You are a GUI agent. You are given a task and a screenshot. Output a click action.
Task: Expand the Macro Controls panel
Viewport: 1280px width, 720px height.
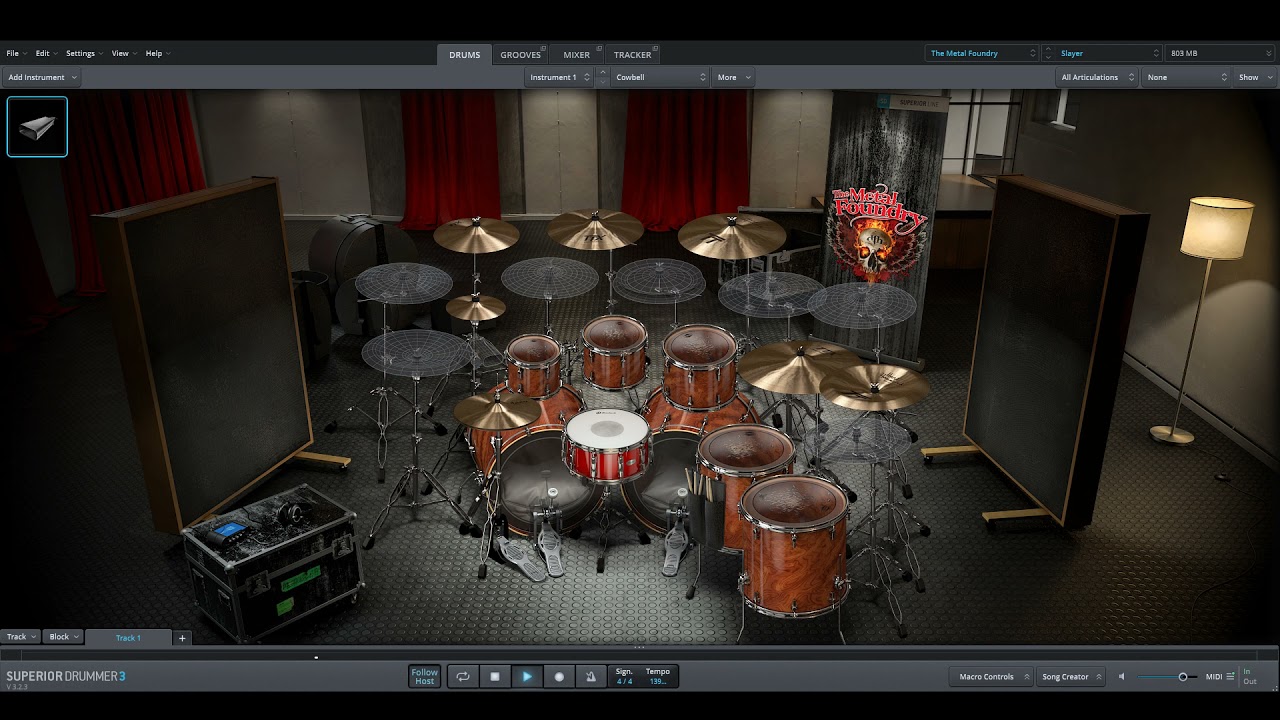point(991,677)
